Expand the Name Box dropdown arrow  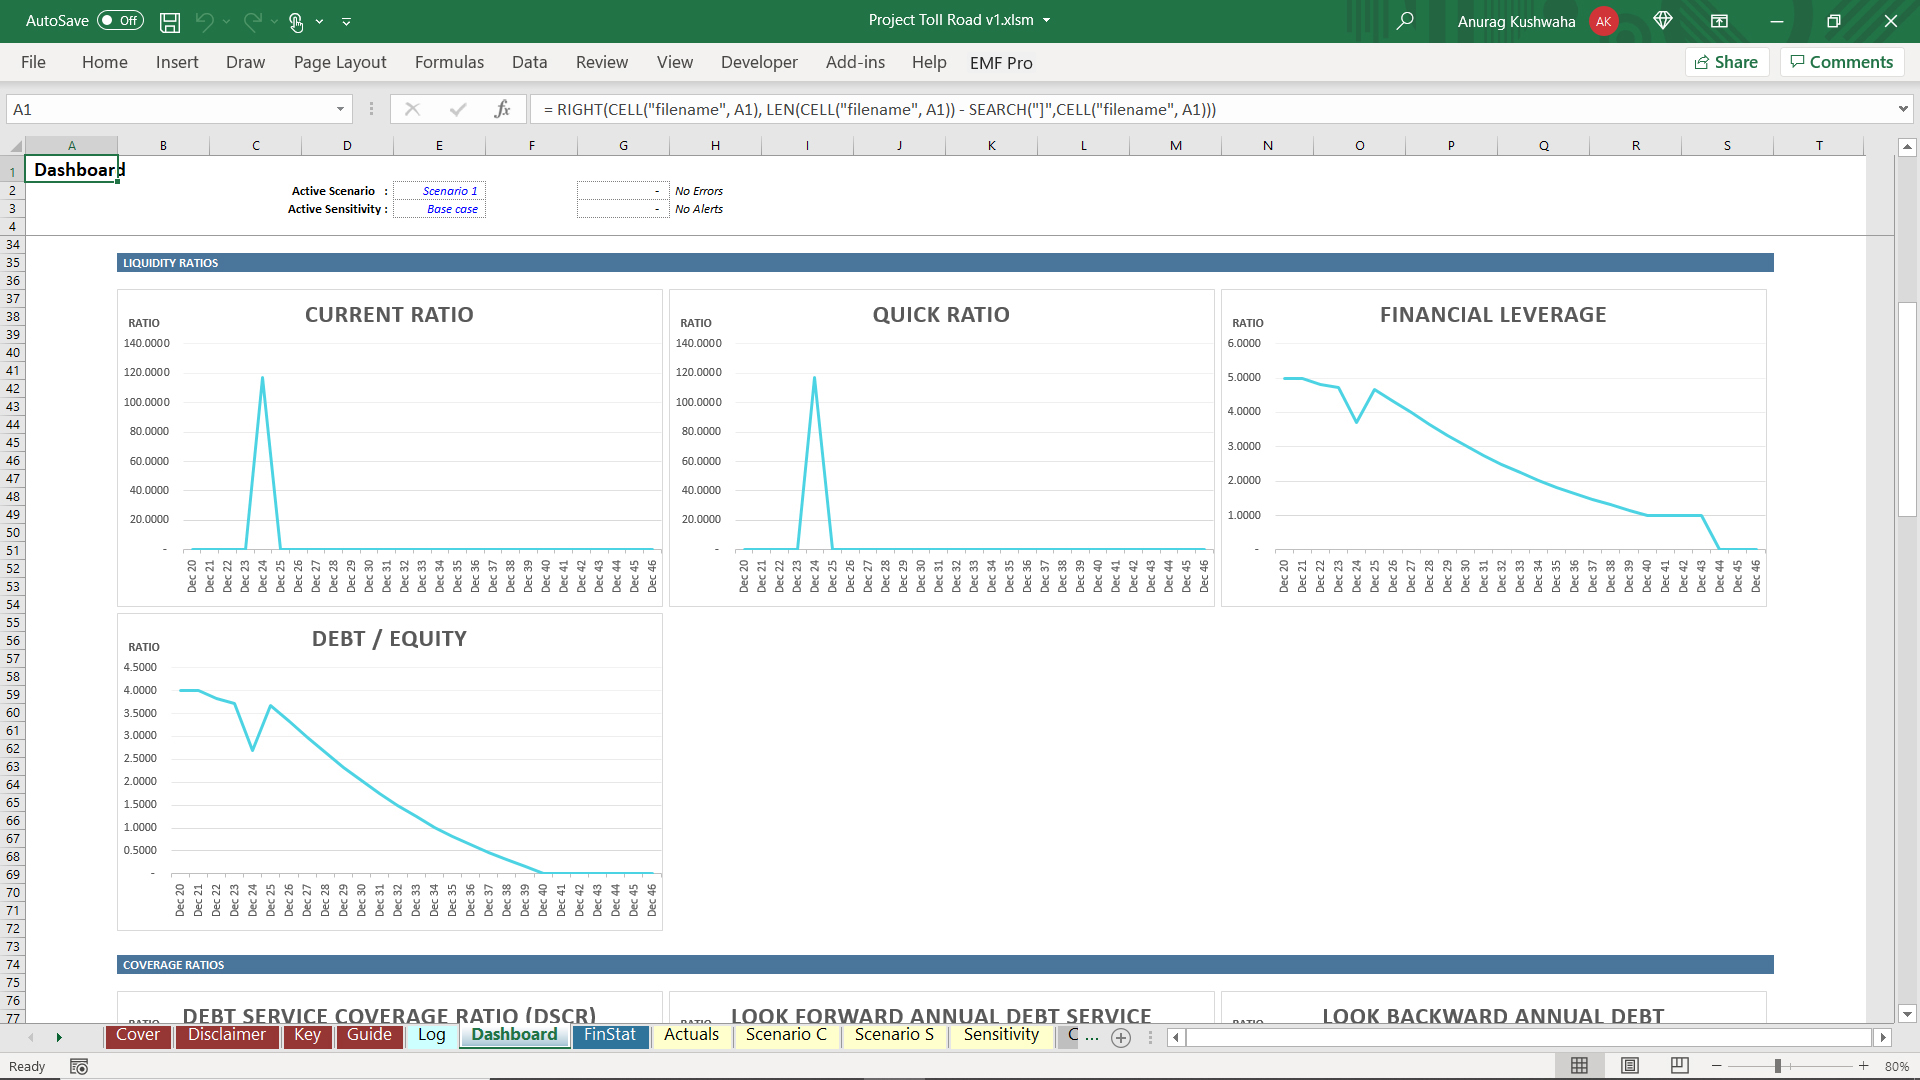(x=340, y=109)
